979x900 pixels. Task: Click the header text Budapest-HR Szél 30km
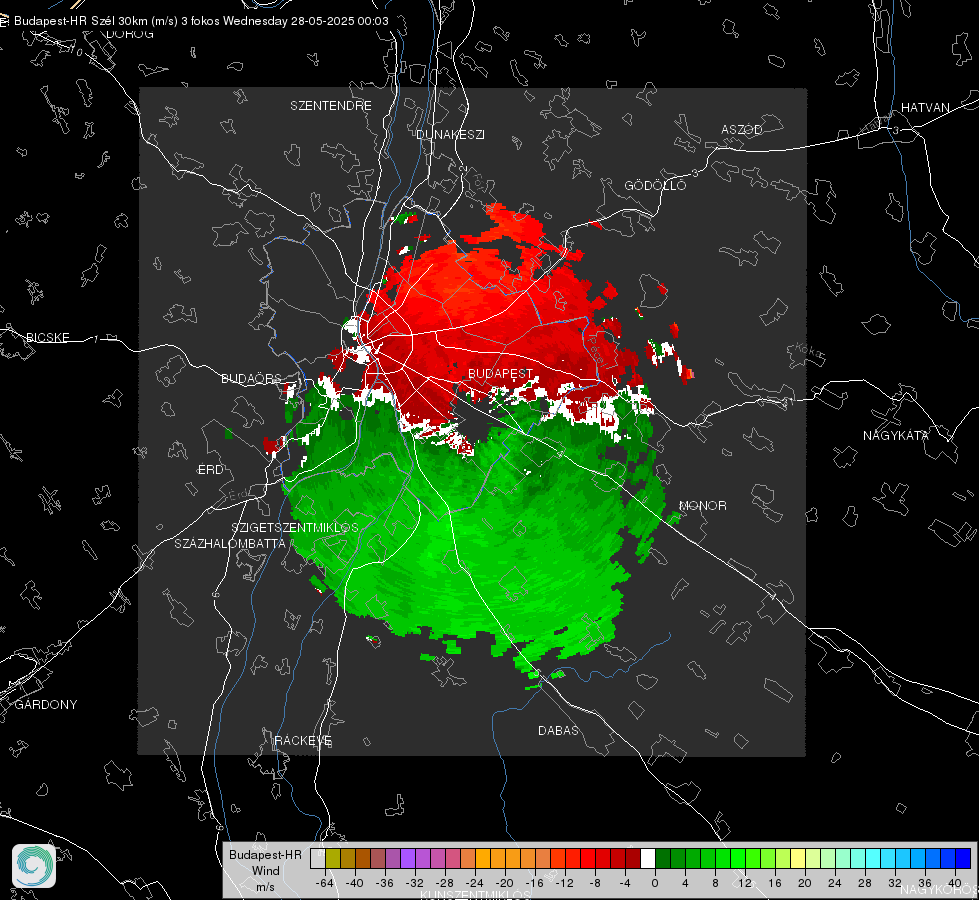pyautogui.click(x=81, y=21)
